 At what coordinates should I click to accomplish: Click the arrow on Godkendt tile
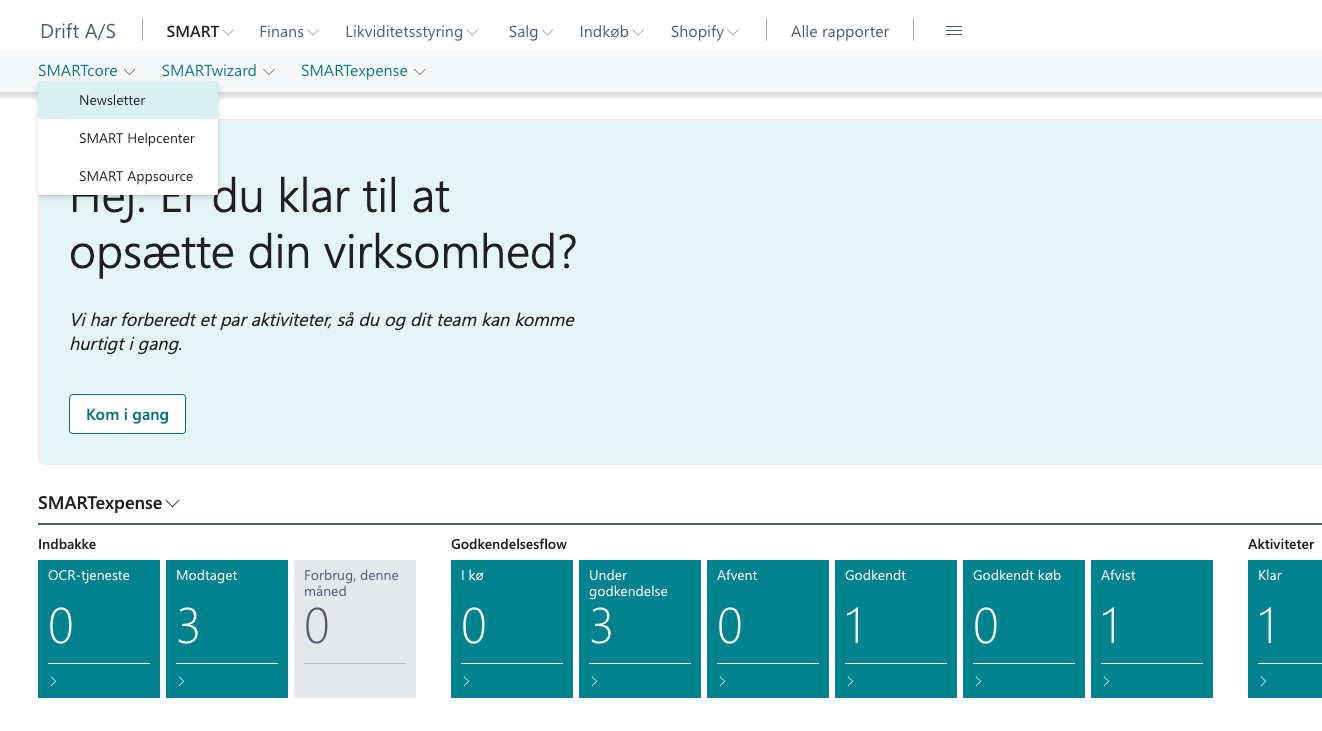(x=851, y=681)
